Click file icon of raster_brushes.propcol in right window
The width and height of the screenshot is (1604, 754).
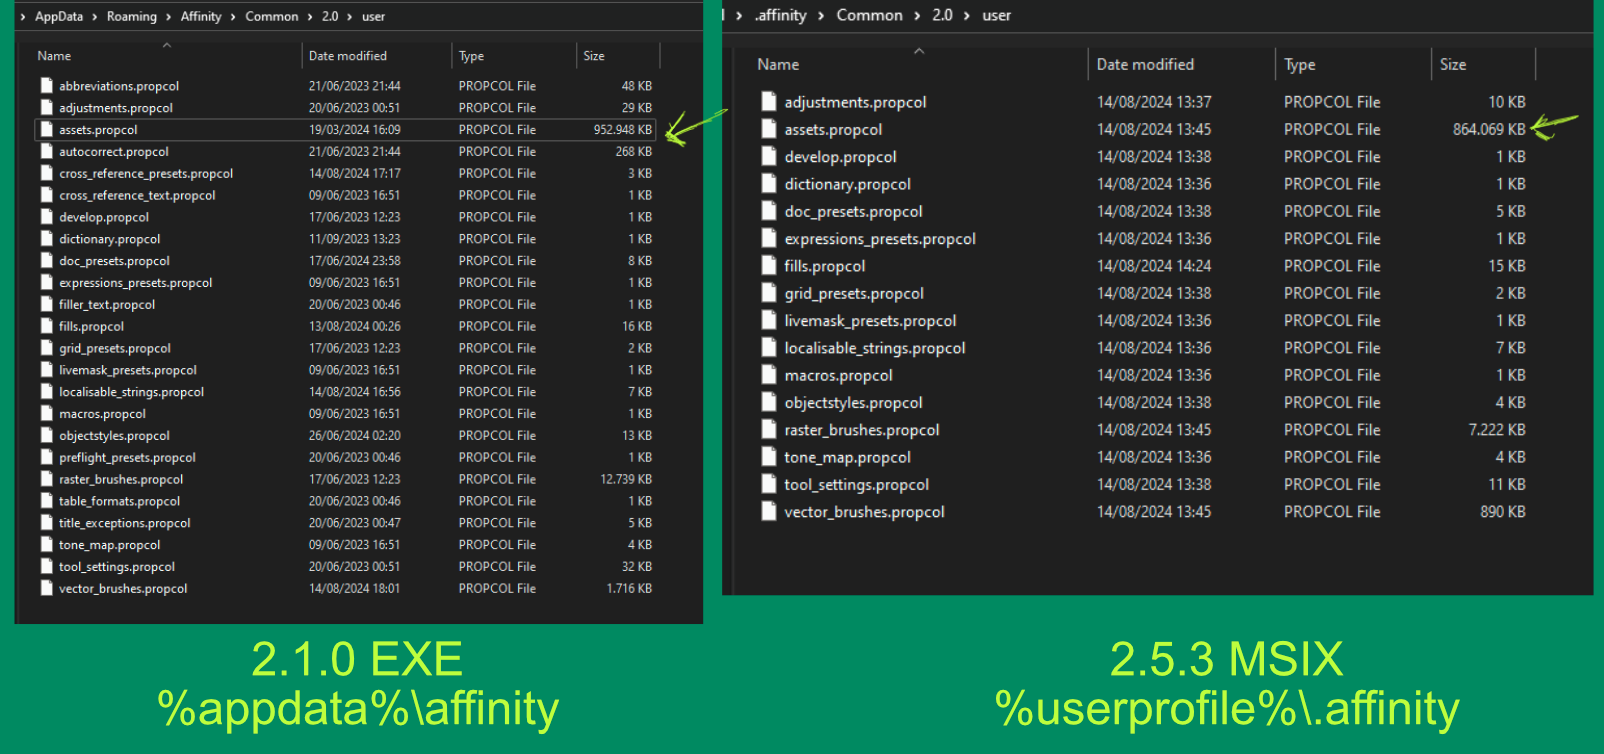[x=768, y=430]
